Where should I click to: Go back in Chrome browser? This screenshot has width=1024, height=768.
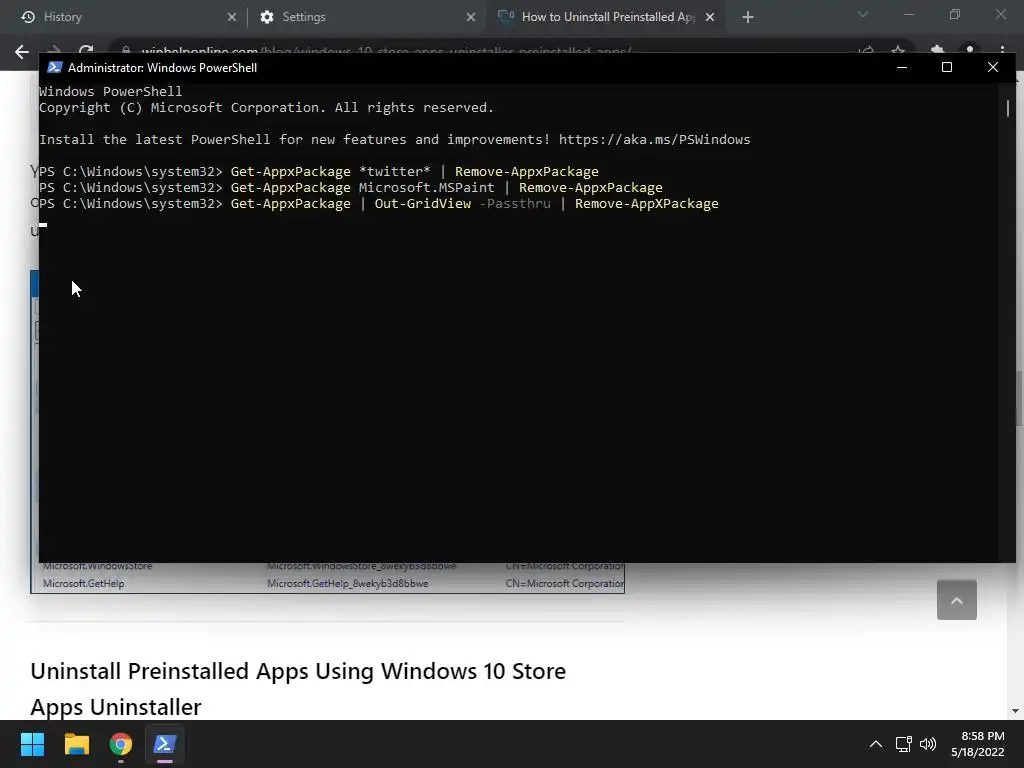click(22, 52)
